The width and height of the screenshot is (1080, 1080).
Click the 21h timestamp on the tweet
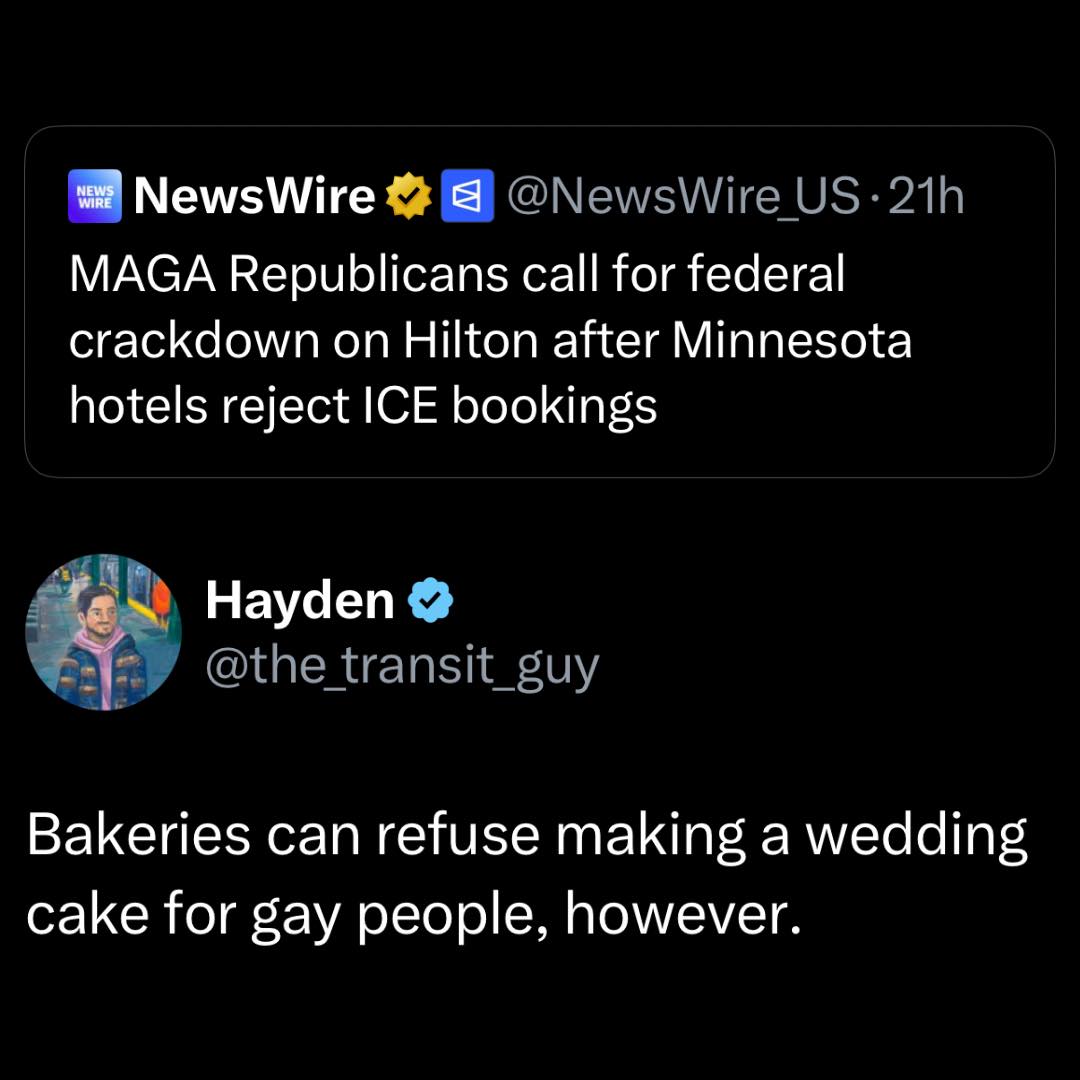click(x=928, y=196)
